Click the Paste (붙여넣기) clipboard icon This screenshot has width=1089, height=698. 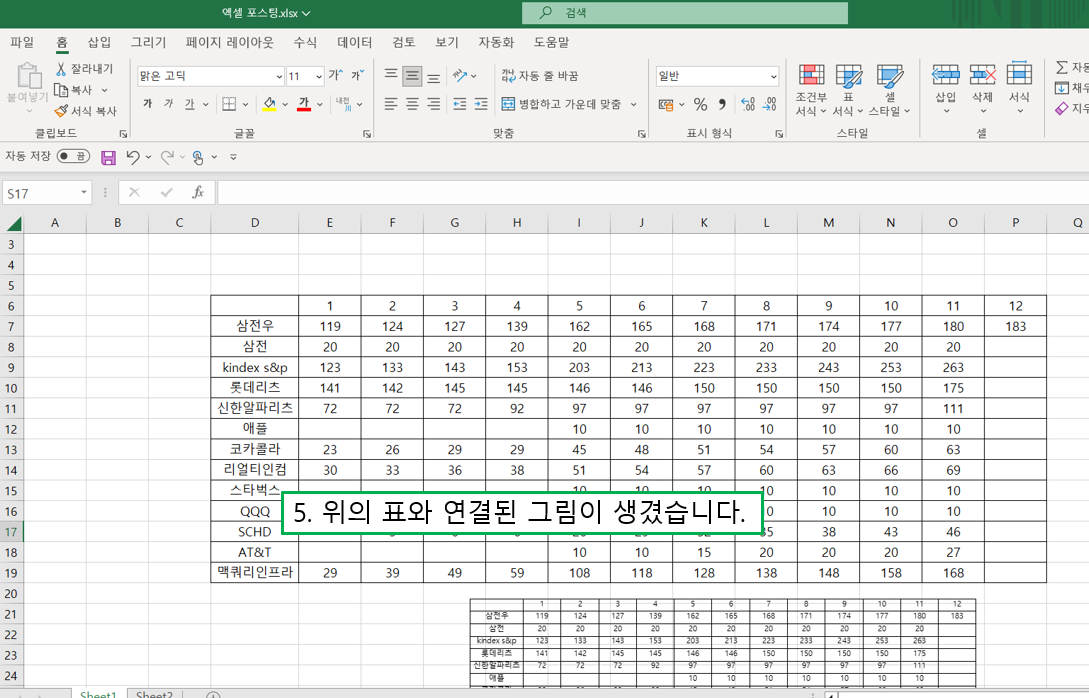[28, 75]
